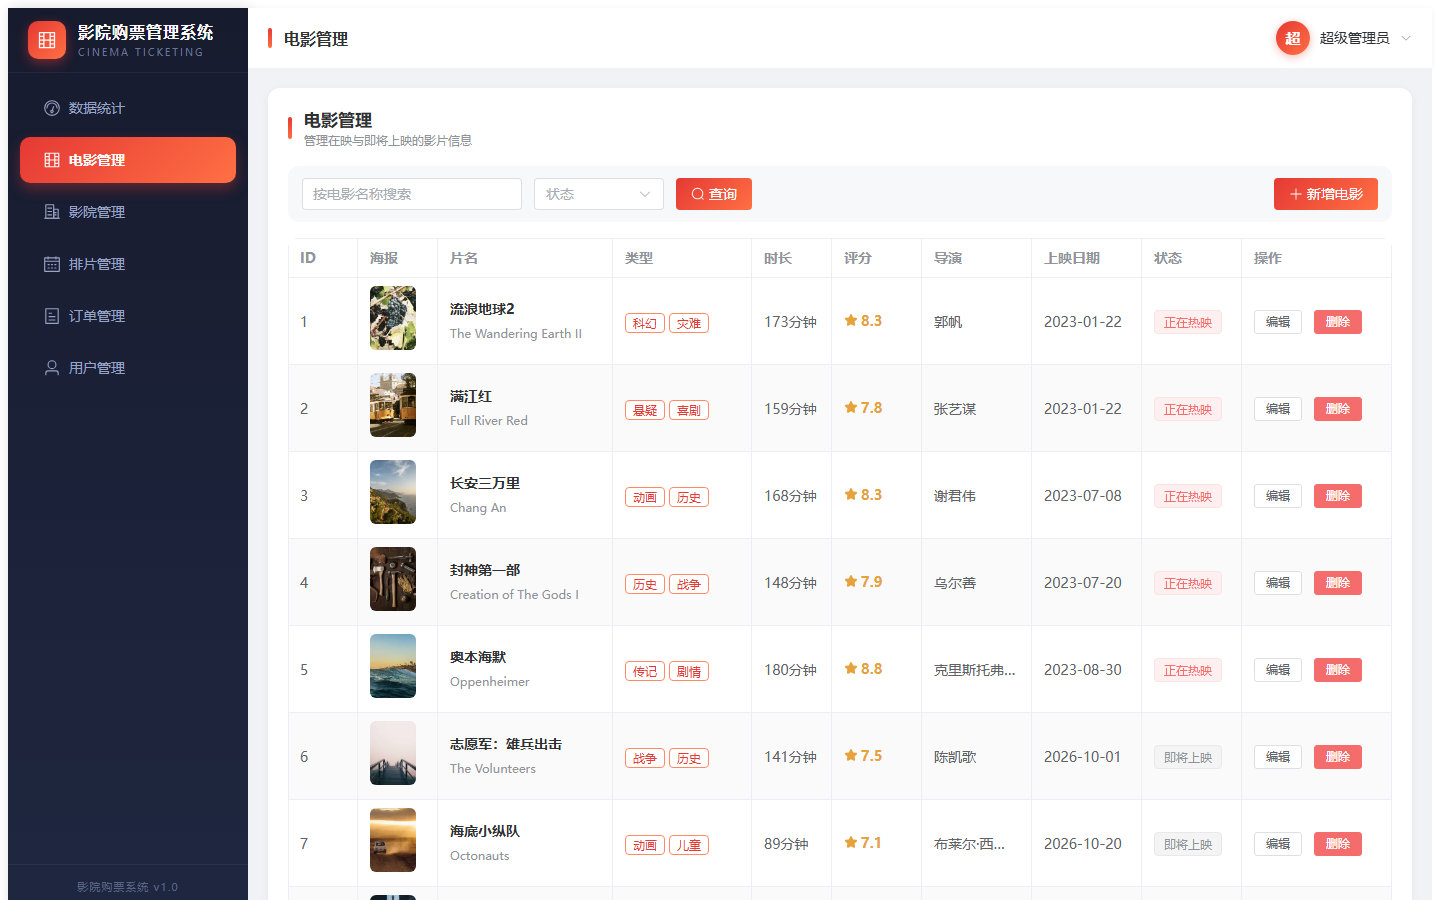Click the 超 user avatar
The image size is (1440, 900).
(1293, 38)
